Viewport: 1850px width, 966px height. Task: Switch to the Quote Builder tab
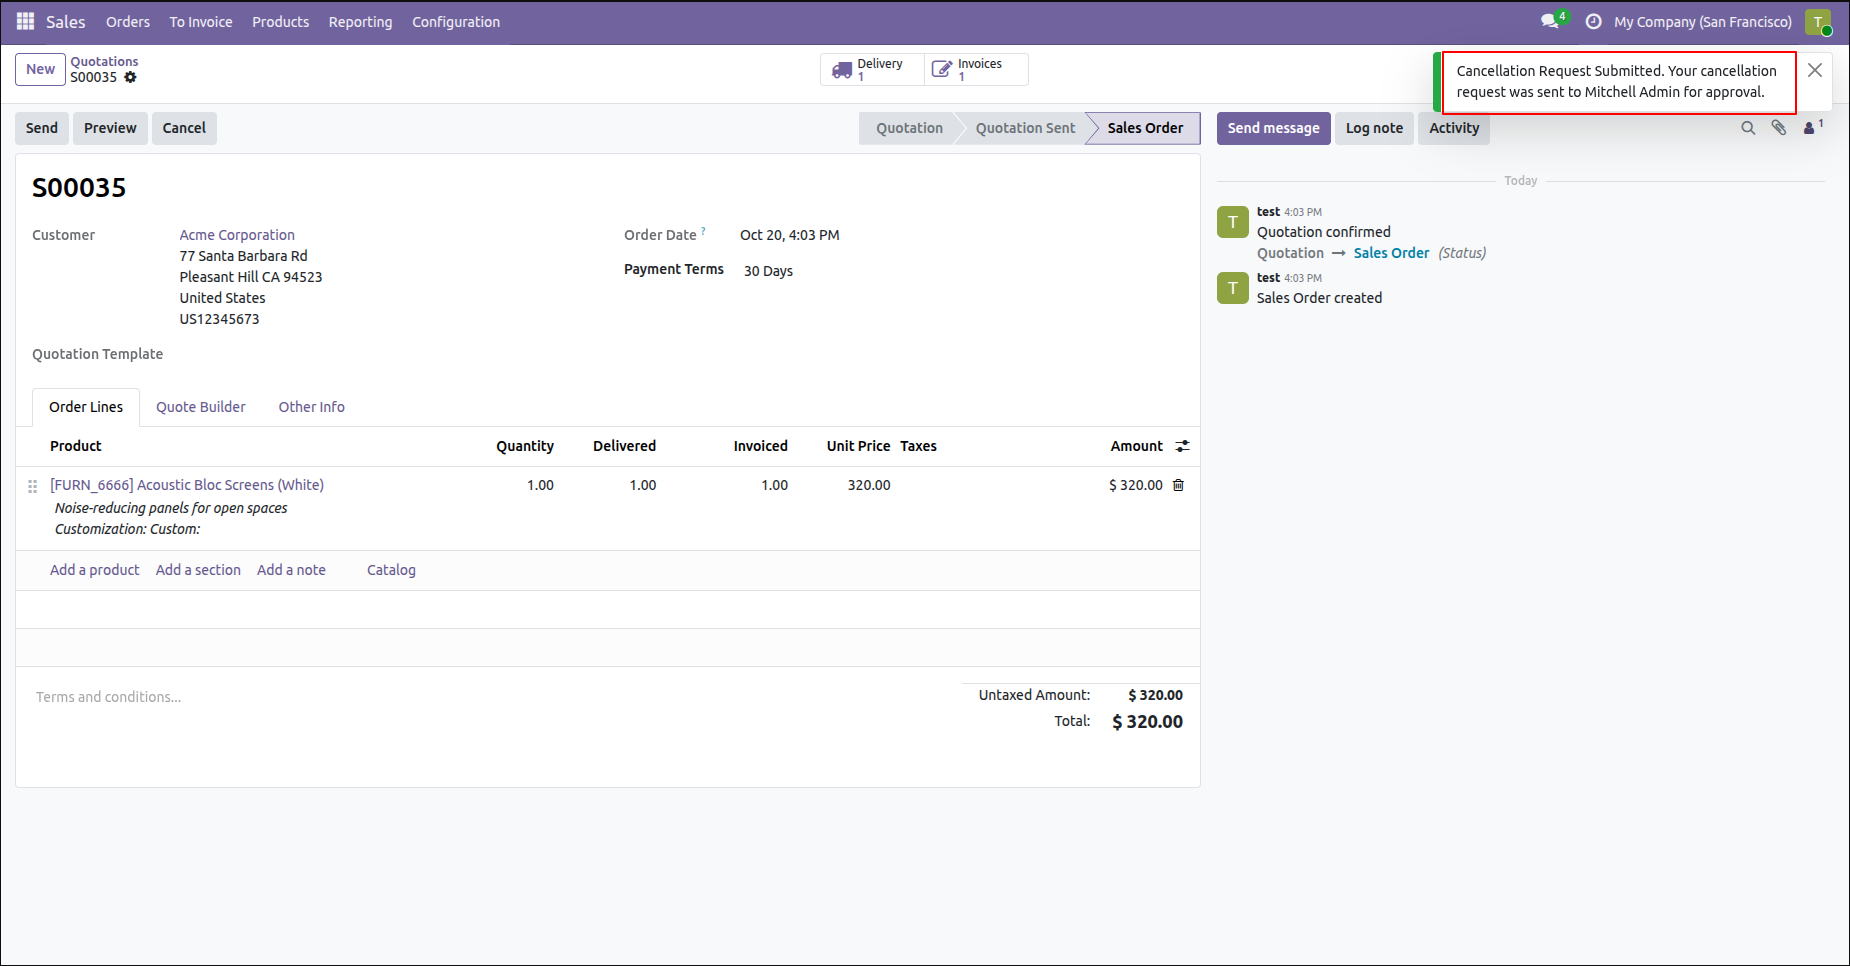(x=201, y=407)
